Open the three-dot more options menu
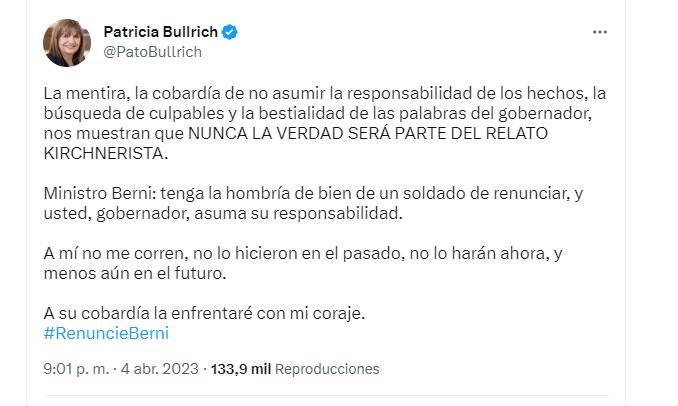Viewport: 678px width, 406px height. click(599, 32)
